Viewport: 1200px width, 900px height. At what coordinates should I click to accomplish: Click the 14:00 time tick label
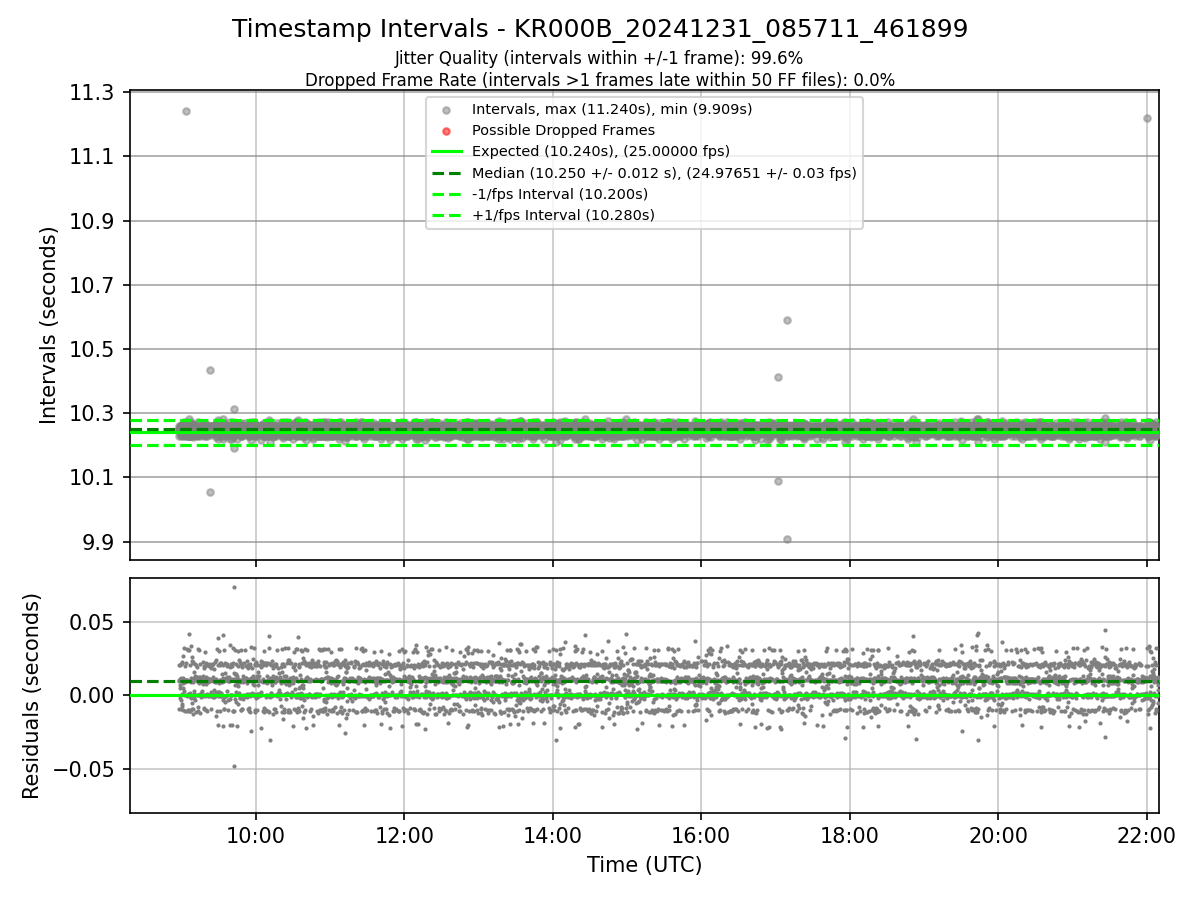coord(553,834)
